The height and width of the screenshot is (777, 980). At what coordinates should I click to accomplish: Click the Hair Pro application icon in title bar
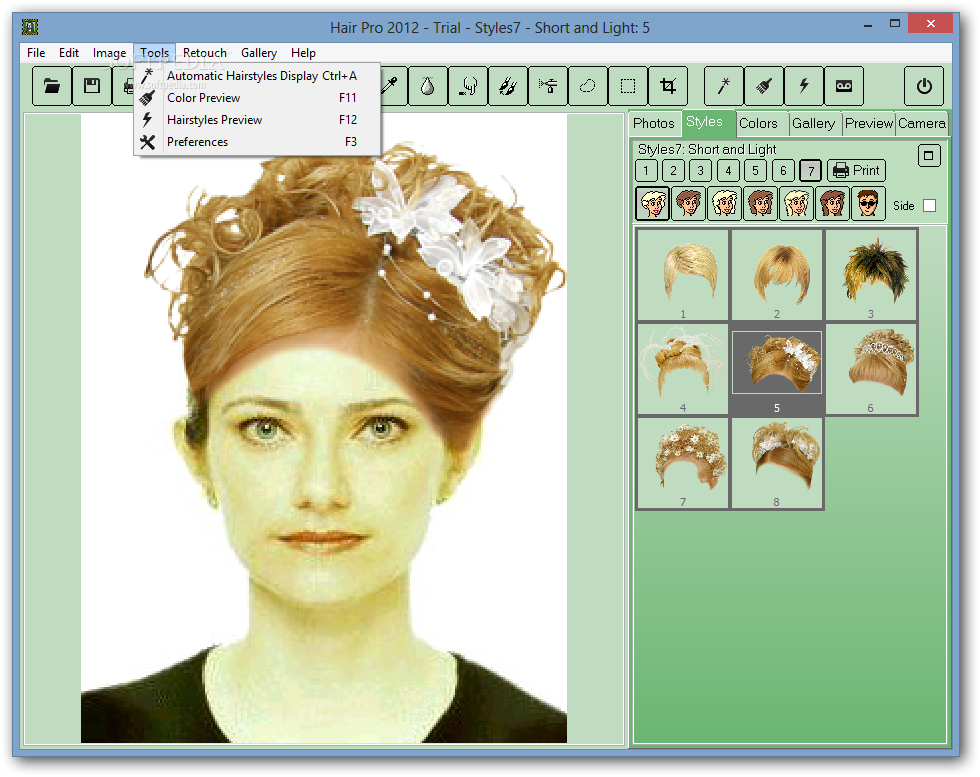(30, 27)
